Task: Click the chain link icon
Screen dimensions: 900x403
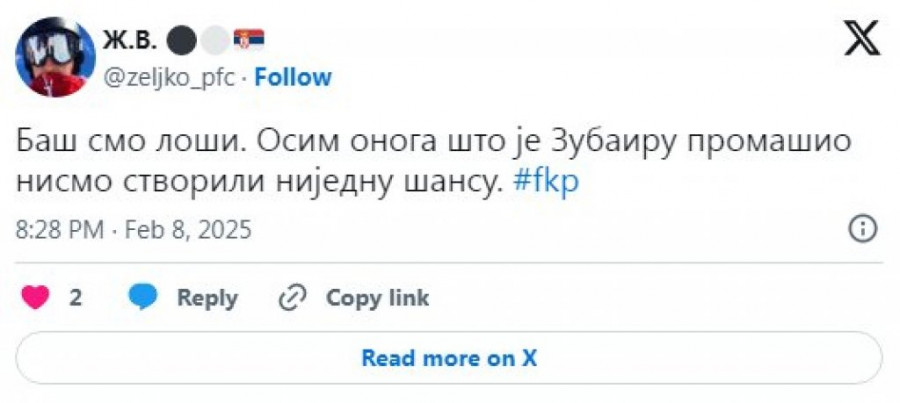Action: coord(293,297)
